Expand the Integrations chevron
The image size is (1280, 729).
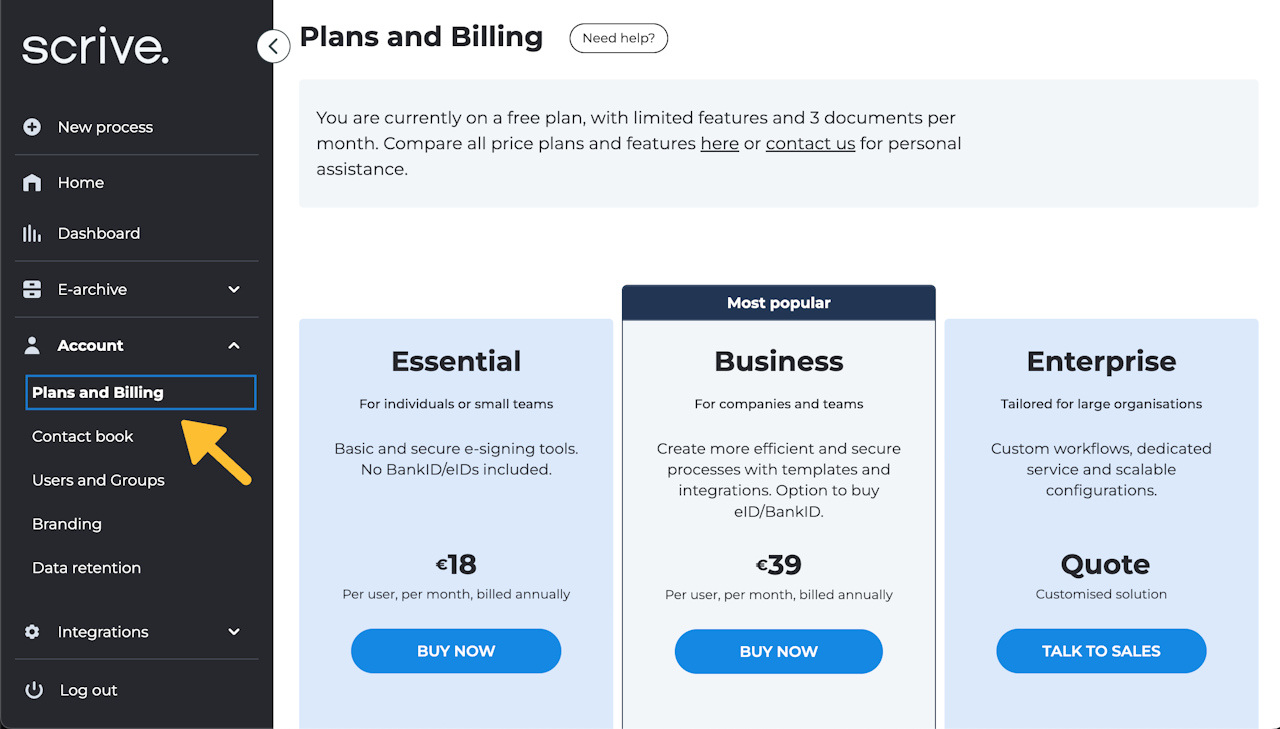(234, 632)
